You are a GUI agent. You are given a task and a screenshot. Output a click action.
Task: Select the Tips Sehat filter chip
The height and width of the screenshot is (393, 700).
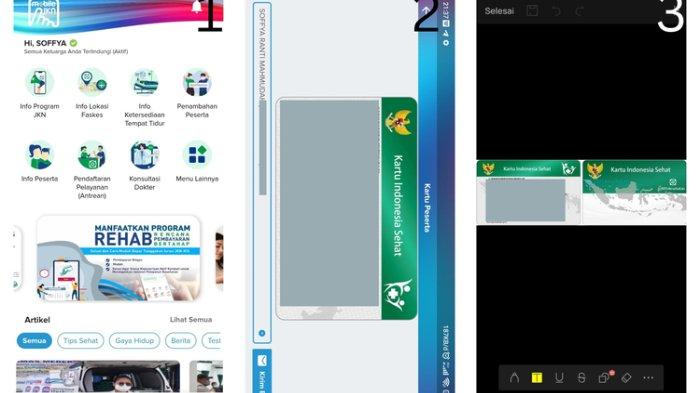tap(80, 340)
